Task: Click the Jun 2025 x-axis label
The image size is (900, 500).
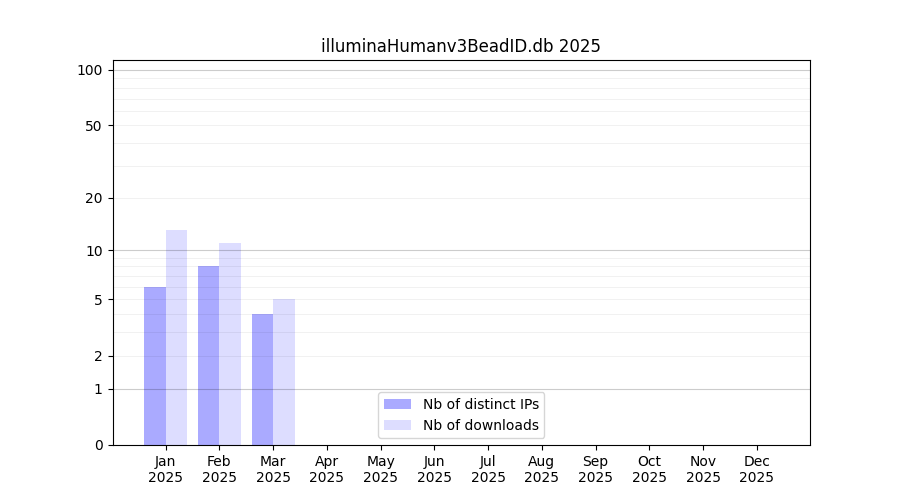Action: (x=434, y=469)
